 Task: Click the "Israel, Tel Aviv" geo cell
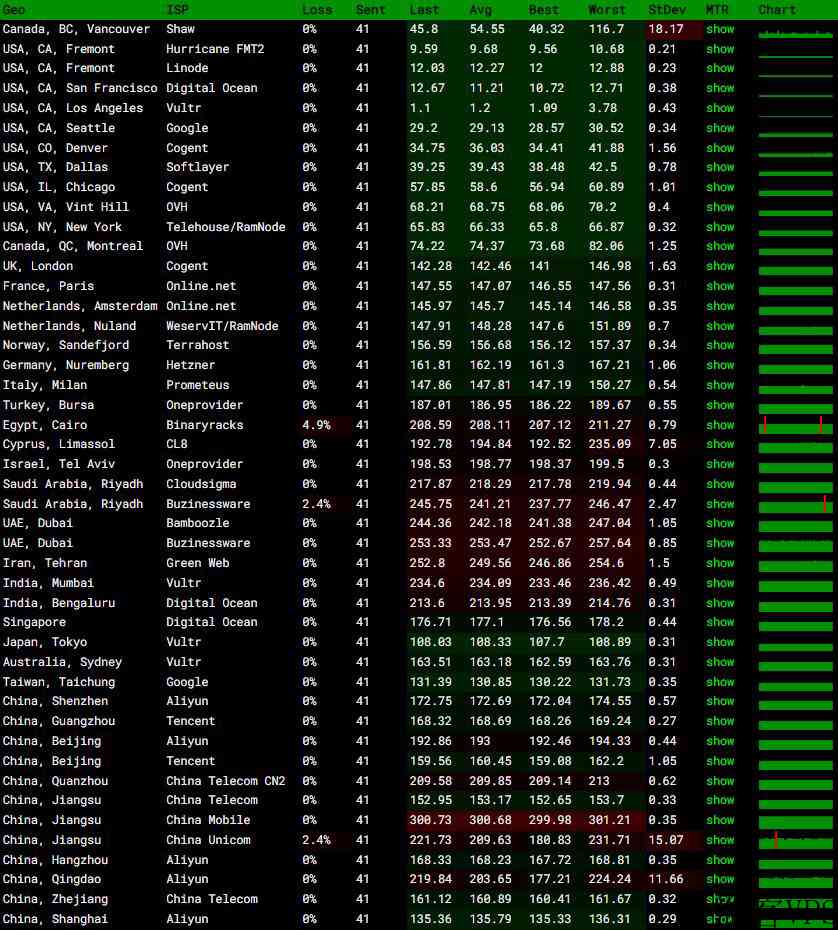click(x=59, y=464)
